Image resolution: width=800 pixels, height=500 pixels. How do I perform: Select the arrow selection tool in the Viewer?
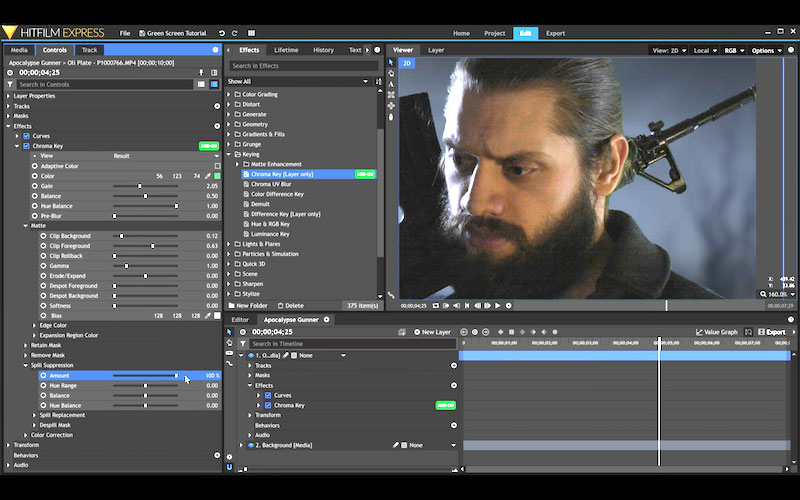[x=391, y=63]
